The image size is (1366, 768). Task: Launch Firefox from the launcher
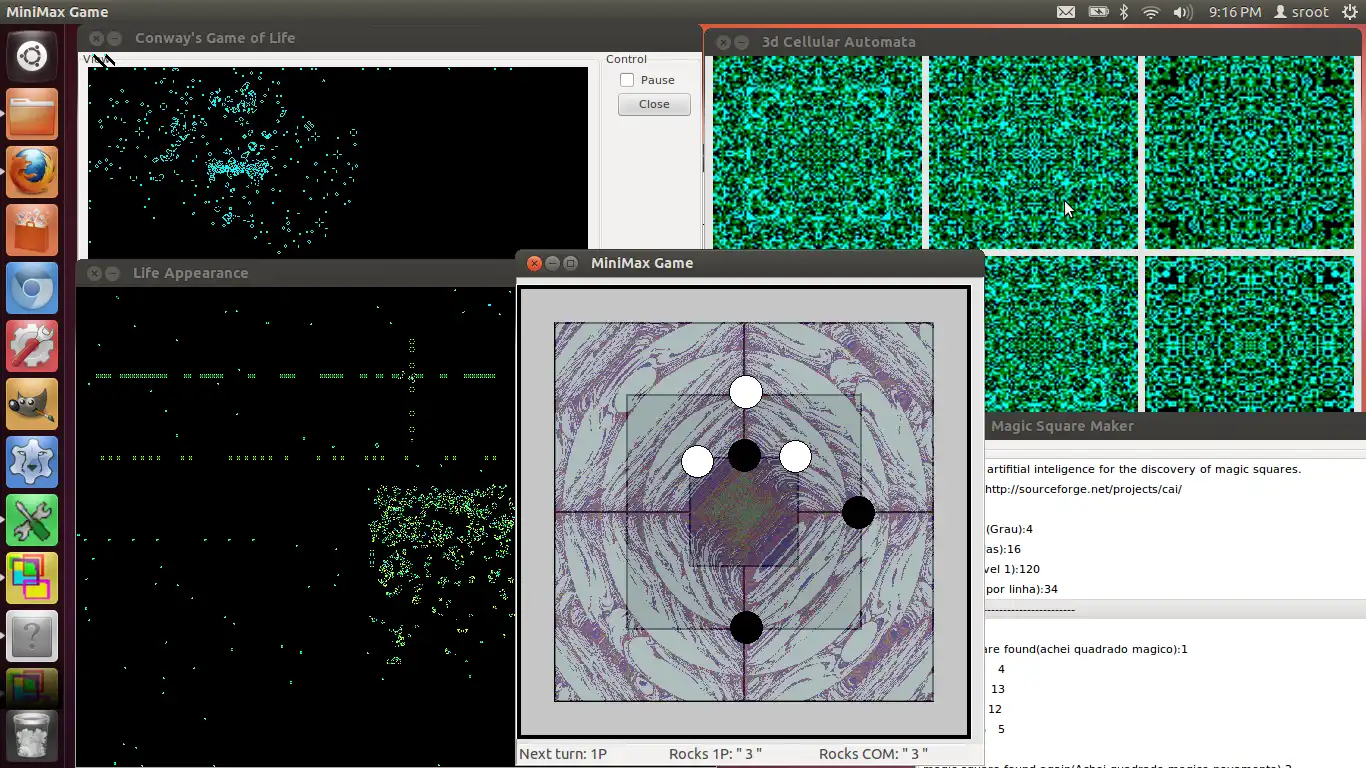[32, 172]
